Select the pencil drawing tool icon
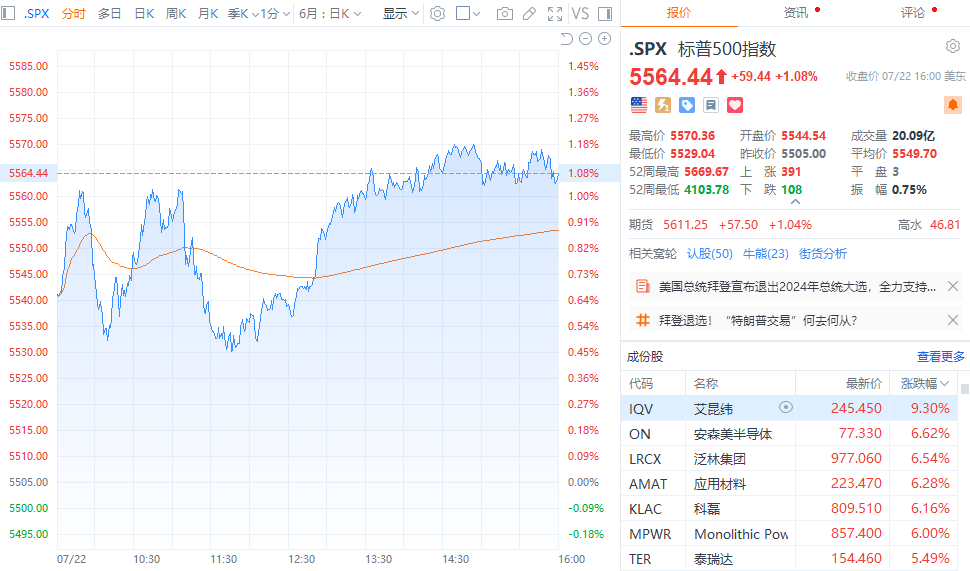 [x=530, y=14]
